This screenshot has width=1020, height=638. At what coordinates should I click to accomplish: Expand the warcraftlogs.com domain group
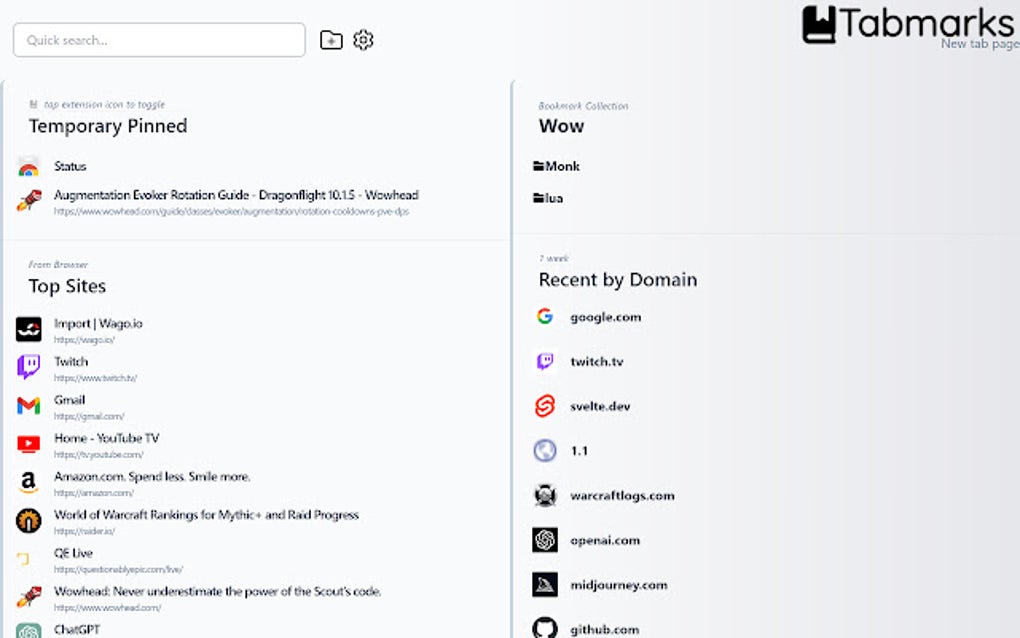click(544, 495)
